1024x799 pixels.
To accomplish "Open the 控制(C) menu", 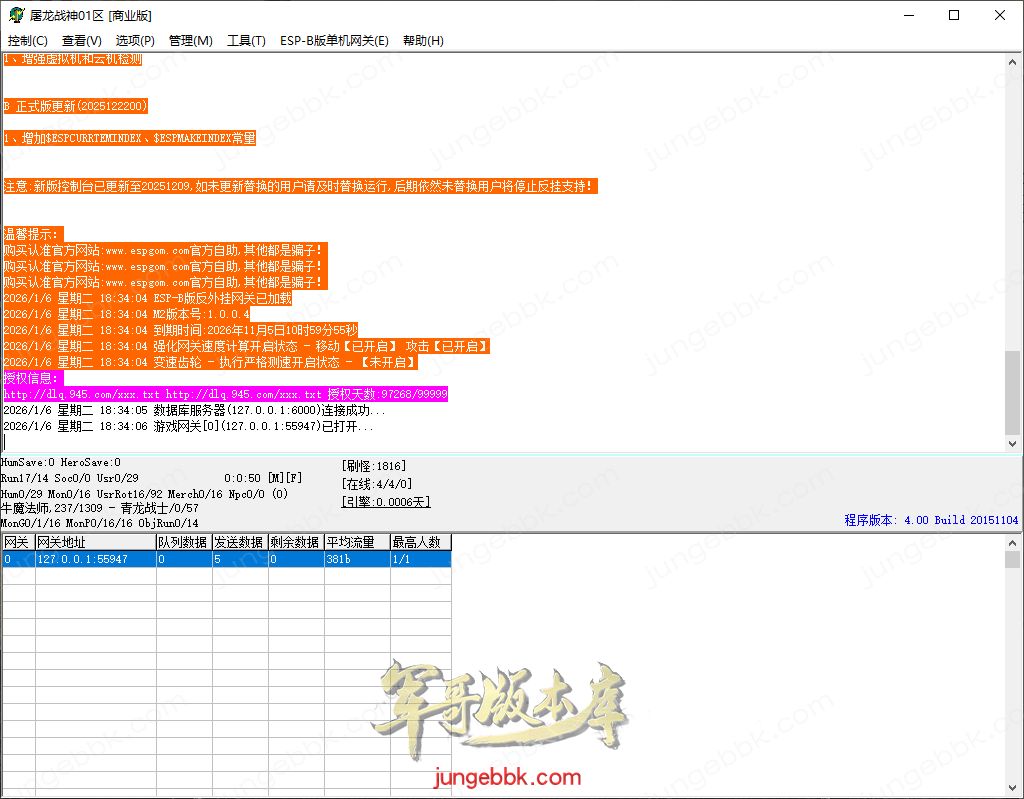I will point(28,41).
